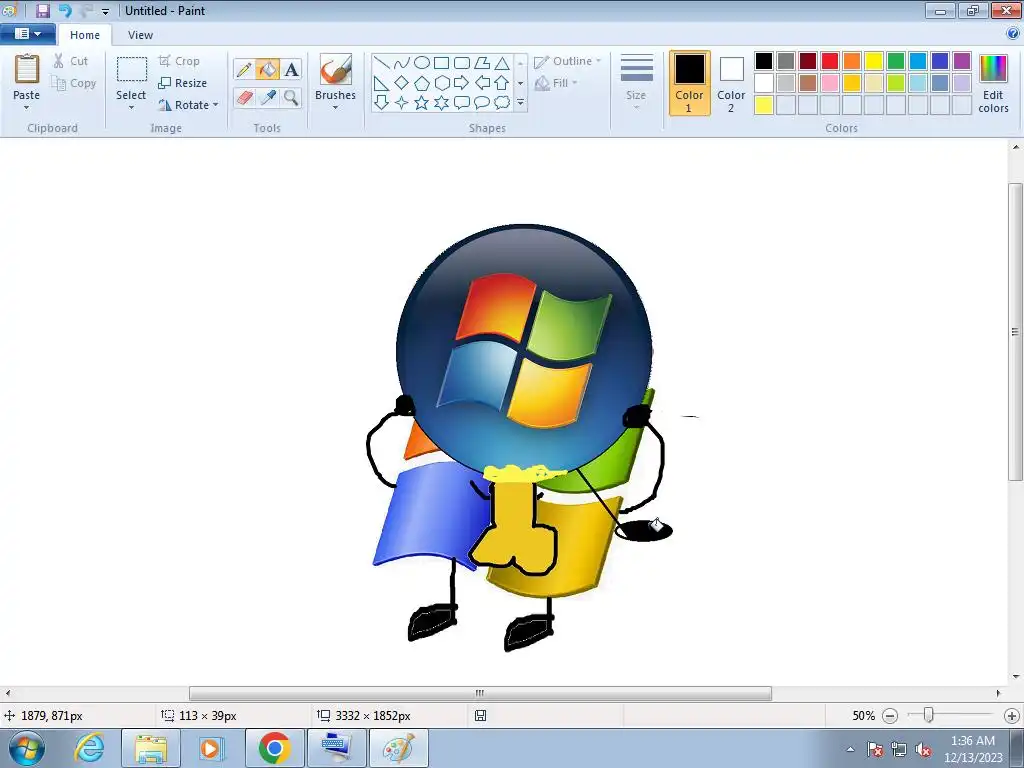Choose the Cloud callout shape
This screenshot has width=1024, height=768.
point(502,103)
